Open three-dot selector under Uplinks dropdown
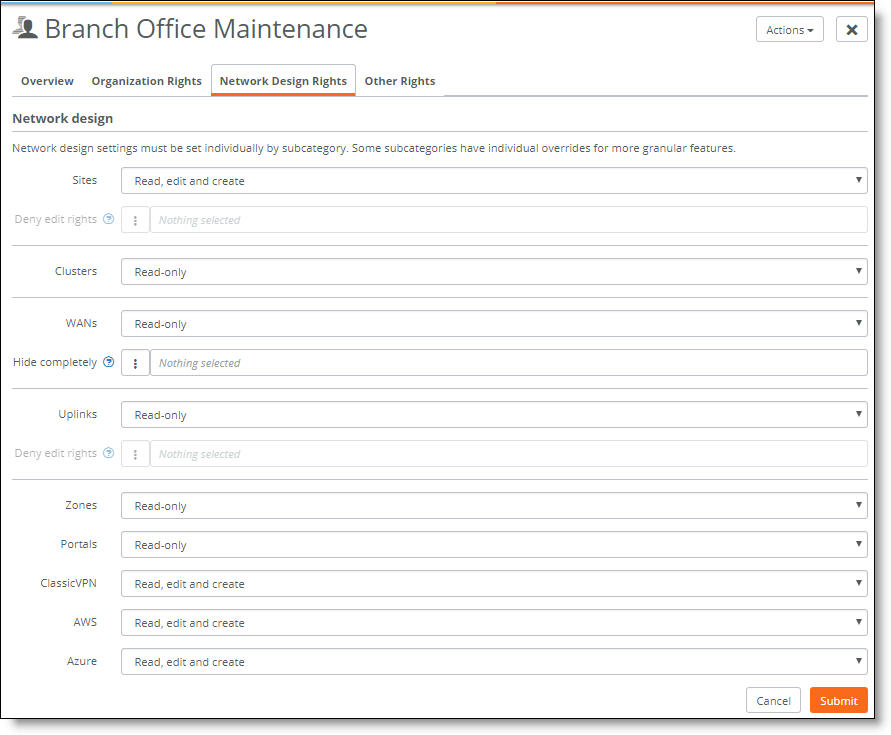The image size is (891, 735). pyautogui.click(x=135, y=454)
